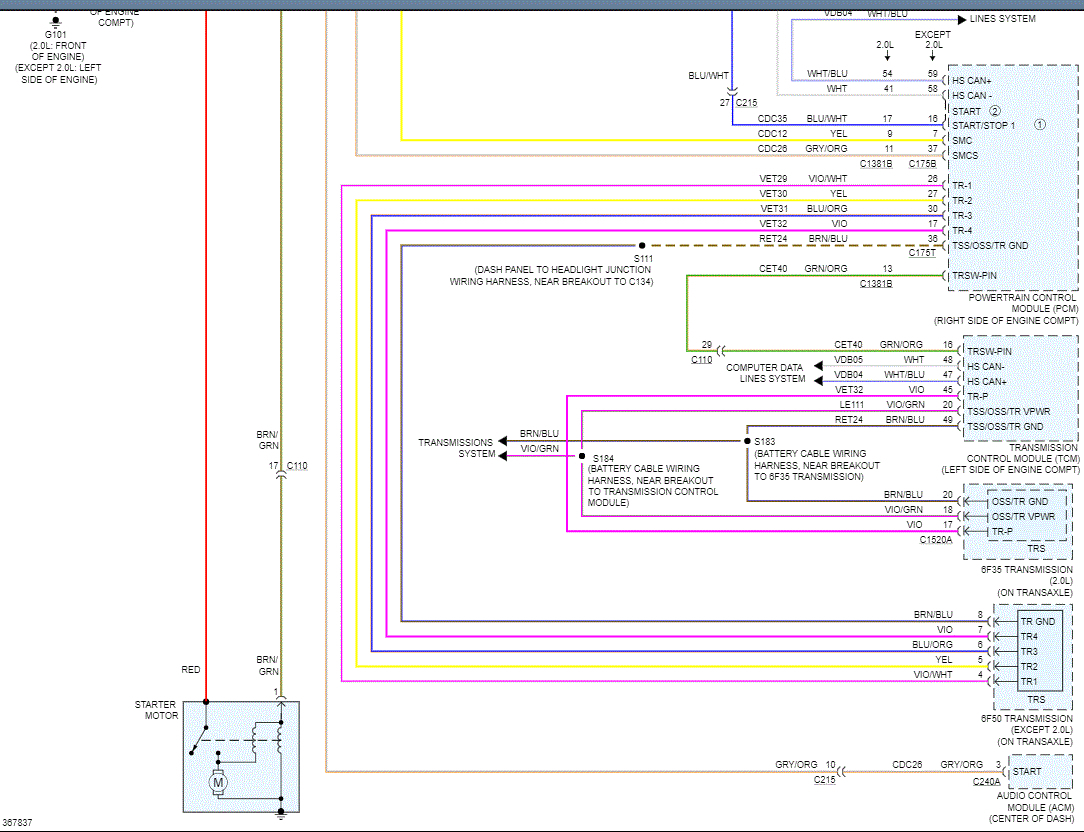The height and width of the screenshot is (832, 1084).
Task: Select the Audio Control Module START pin
Action: (1026, 771)
